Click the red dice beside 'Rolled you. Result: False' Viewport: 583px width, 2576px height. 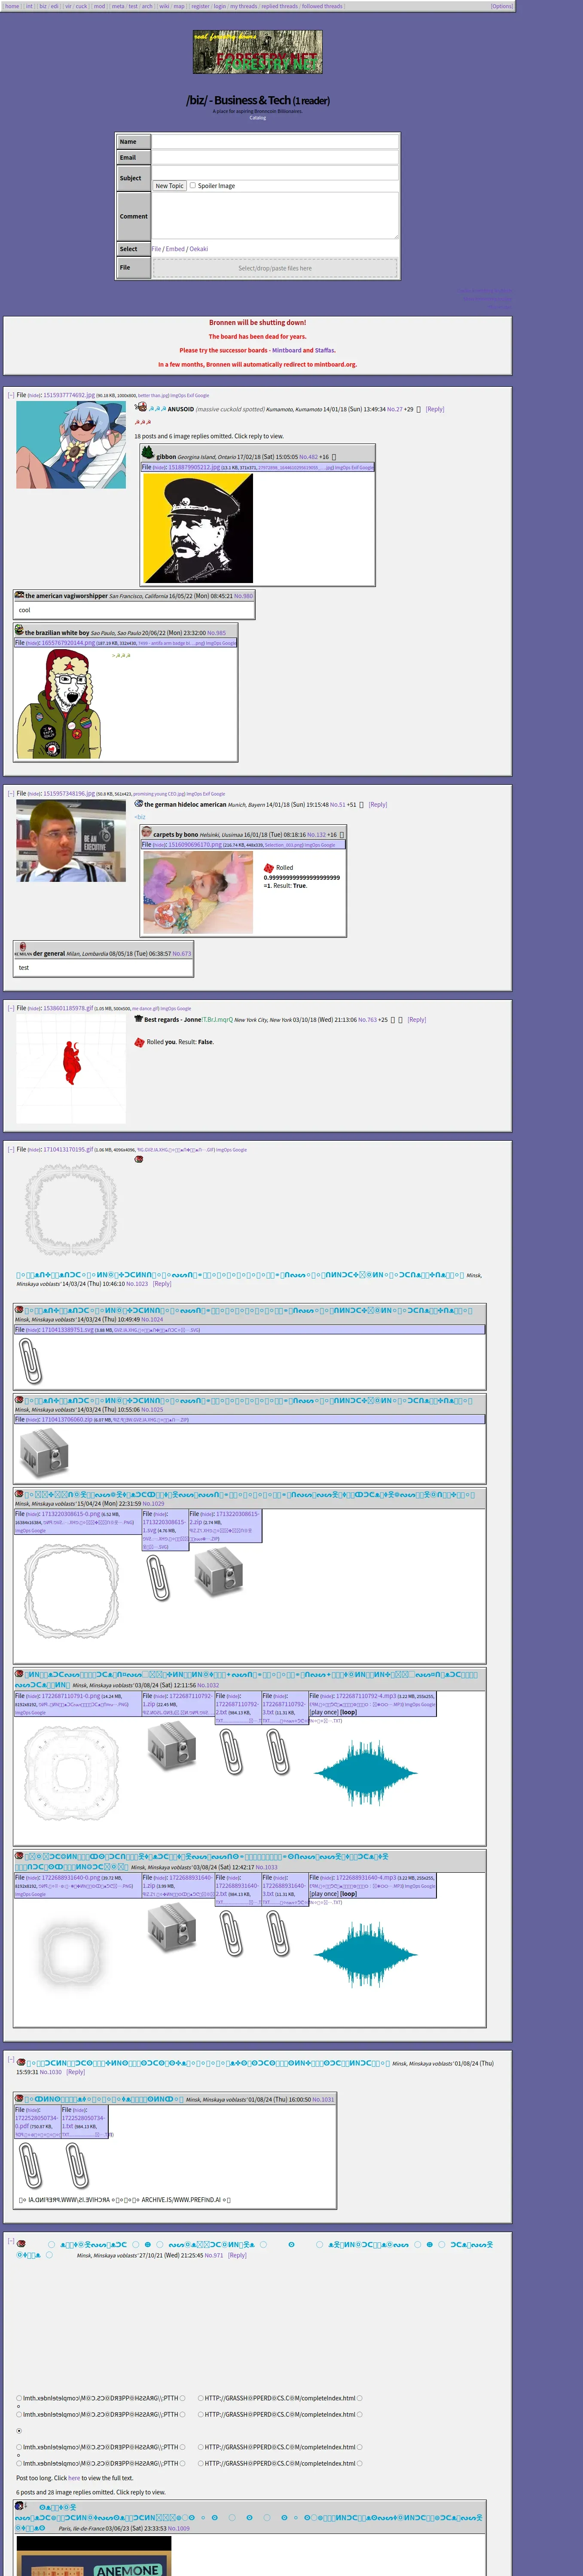(x=140, y=1042)
